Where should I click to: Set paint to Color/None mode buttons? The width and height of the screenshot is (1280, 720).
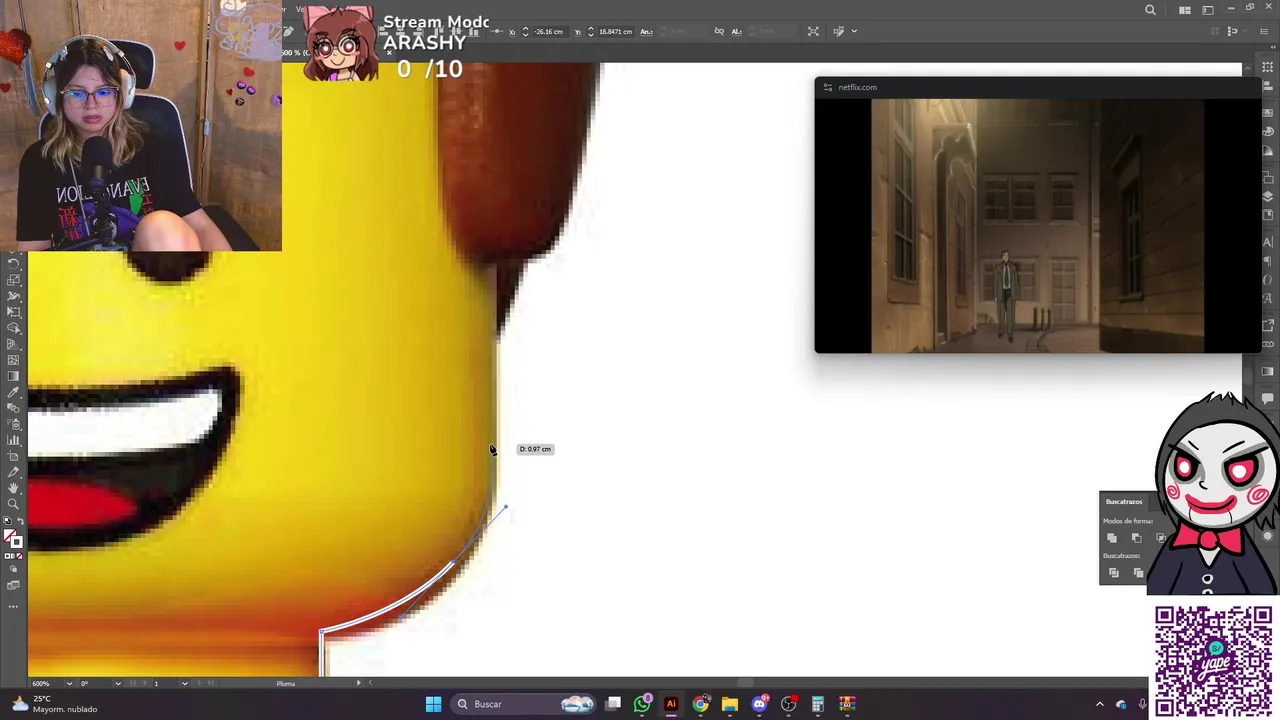[13, 556]
